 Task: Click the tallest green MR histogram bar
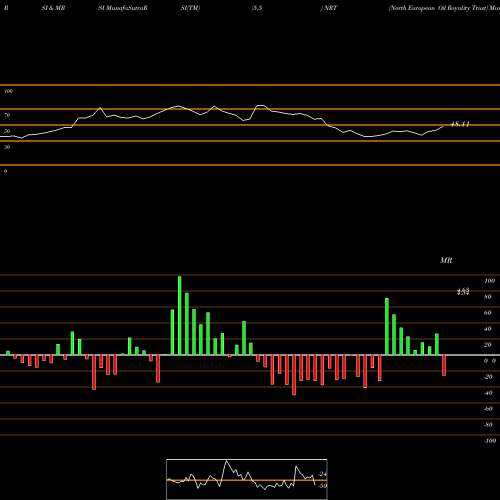180,315
